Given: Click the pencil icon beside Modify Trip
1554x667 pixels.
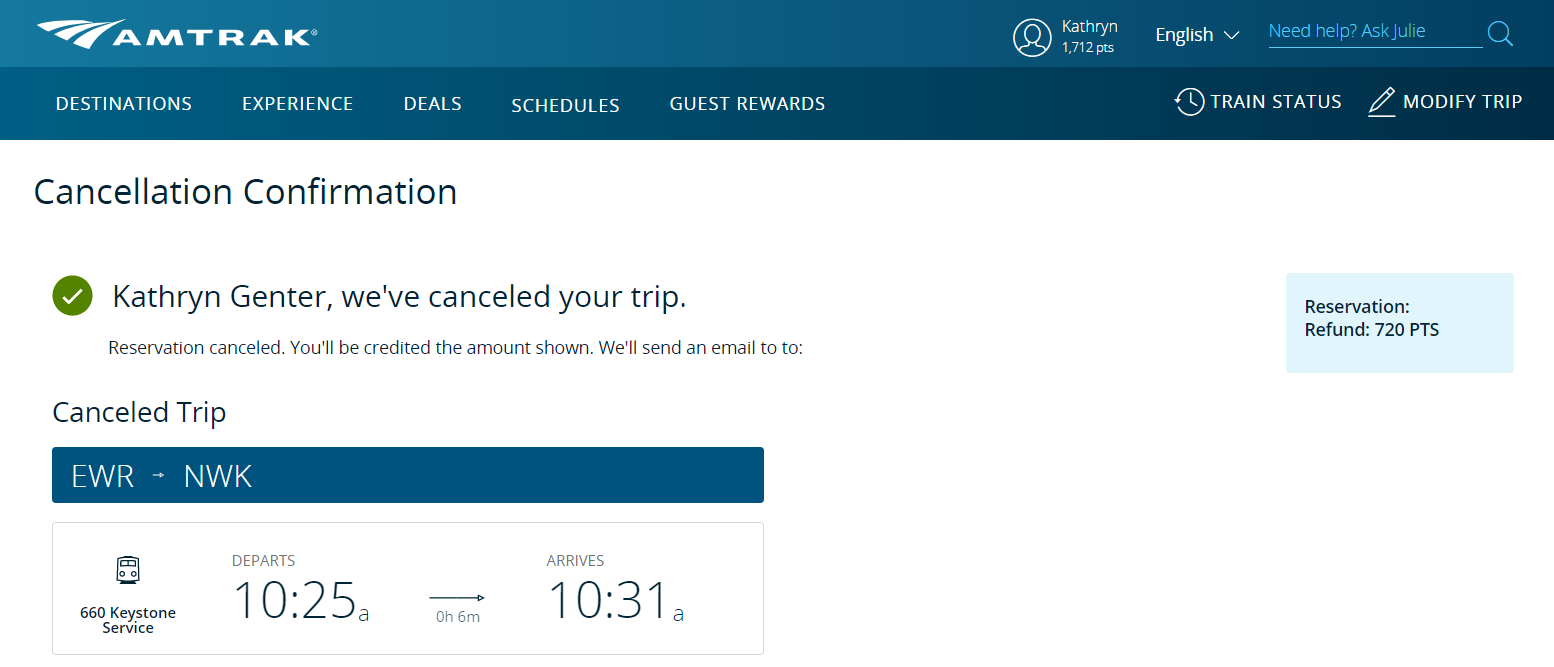Looking at the screenshot, I should point(1382,101).
